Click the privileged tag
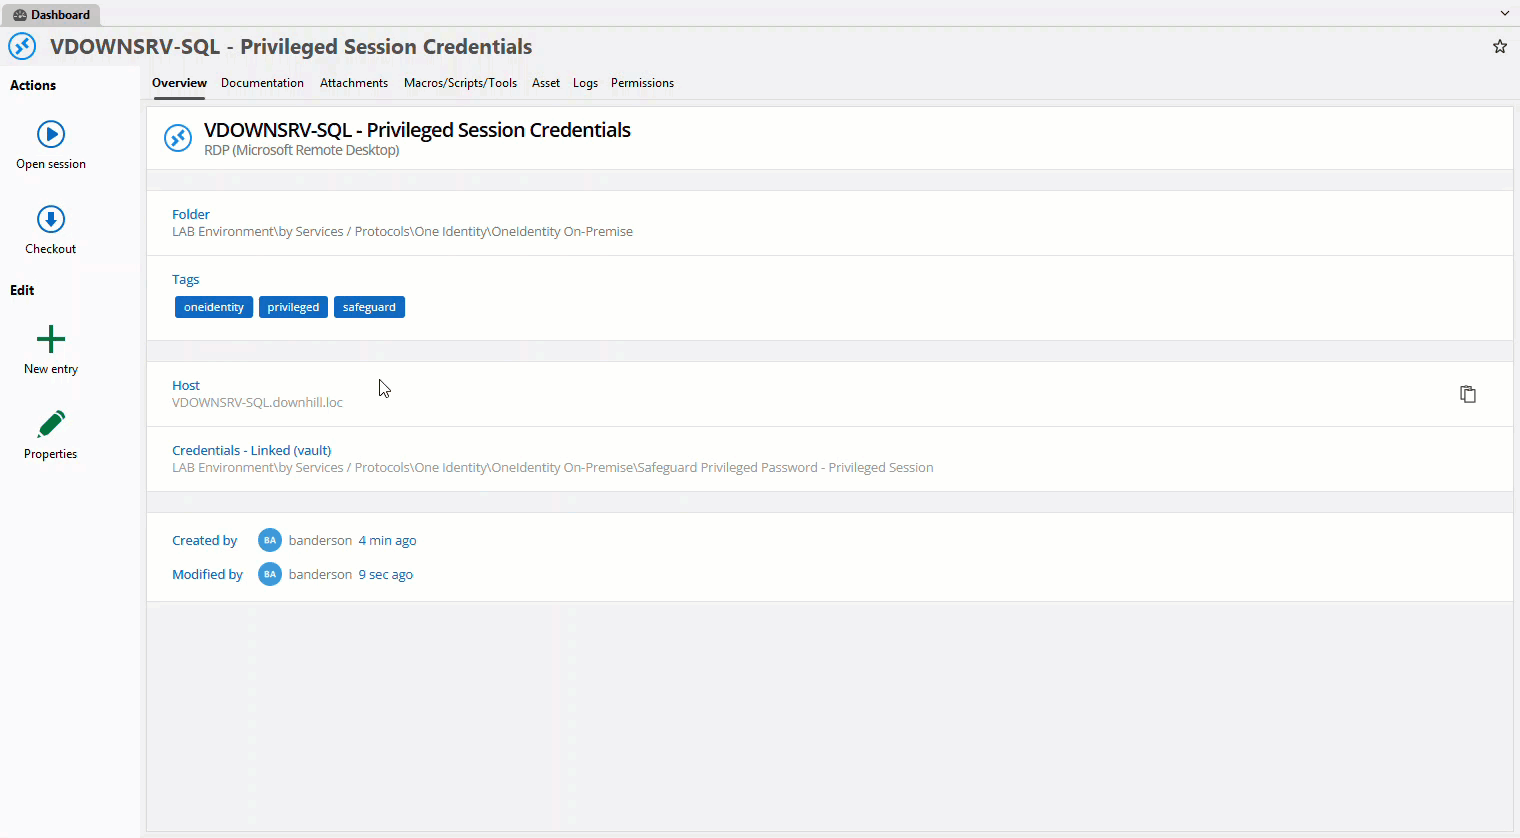 click(x=293, y=307)
